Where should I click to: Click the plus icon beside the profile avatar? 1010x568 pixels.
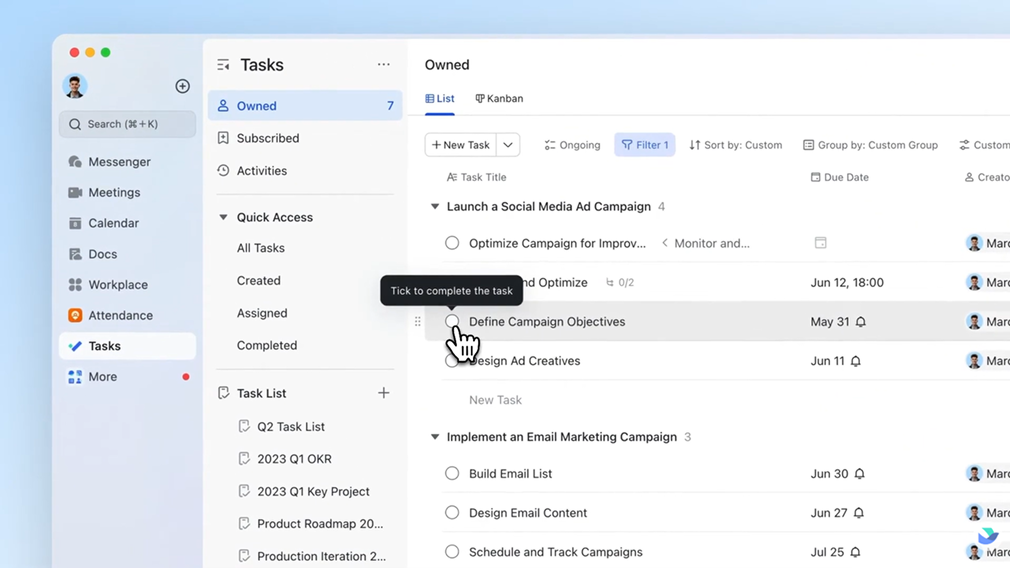pos(182,87)
